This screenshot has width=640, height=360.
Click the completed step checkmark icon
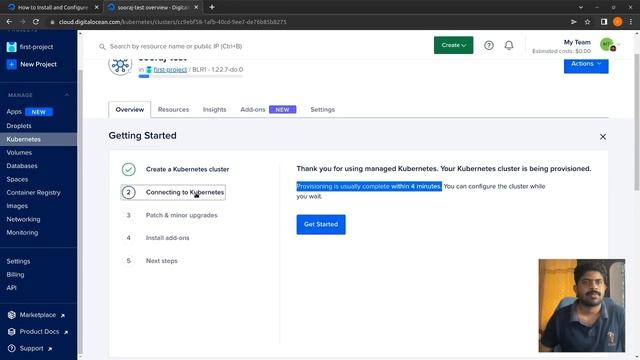(x=129, y=169)
